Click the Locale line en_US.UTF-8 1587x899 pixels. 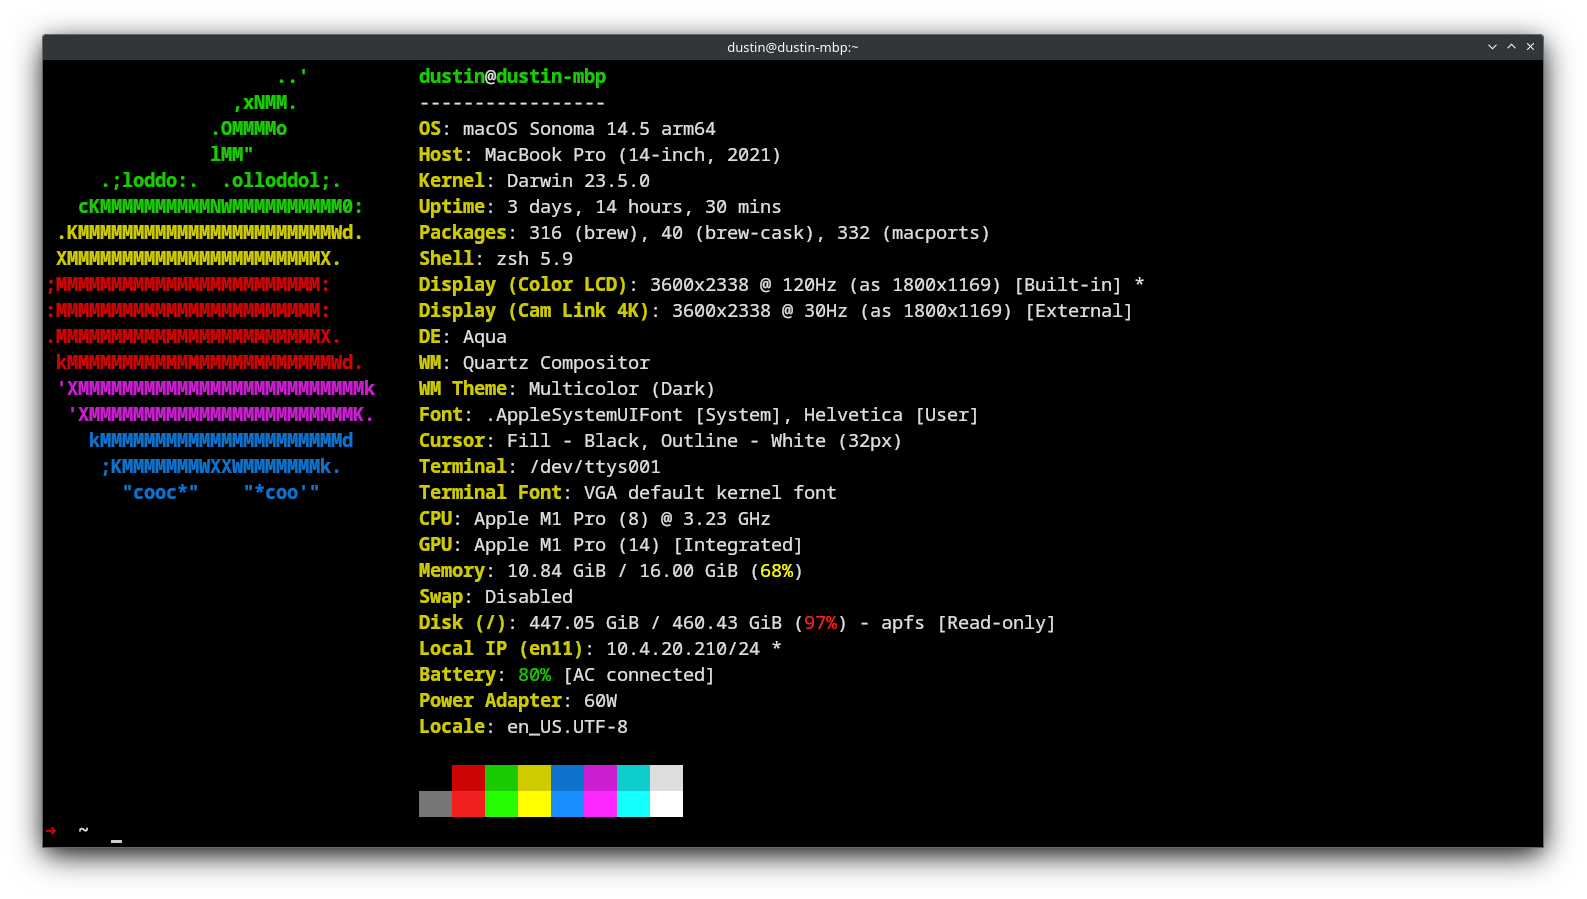pos(523,727)
